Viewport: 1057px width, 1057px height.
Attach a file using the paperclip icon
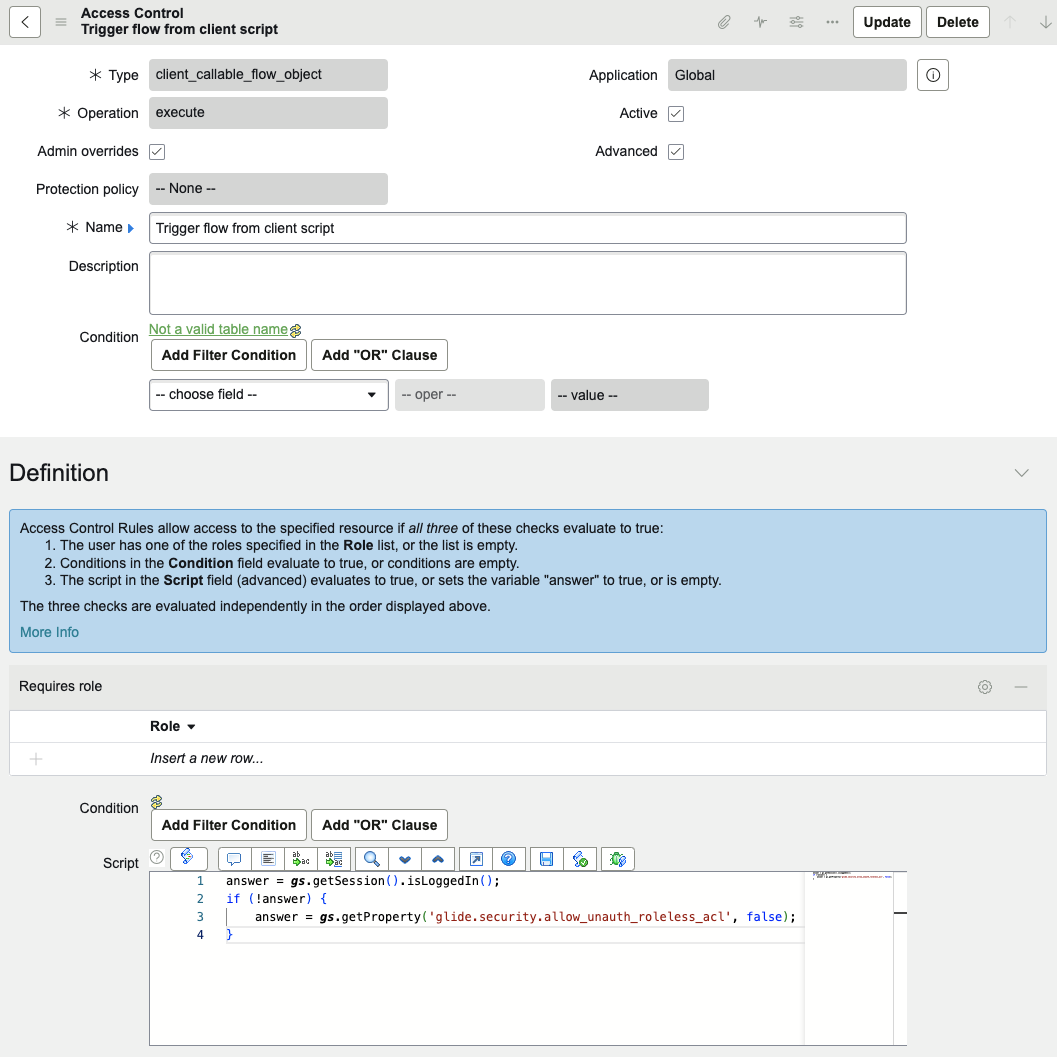[x=724, y=21]
